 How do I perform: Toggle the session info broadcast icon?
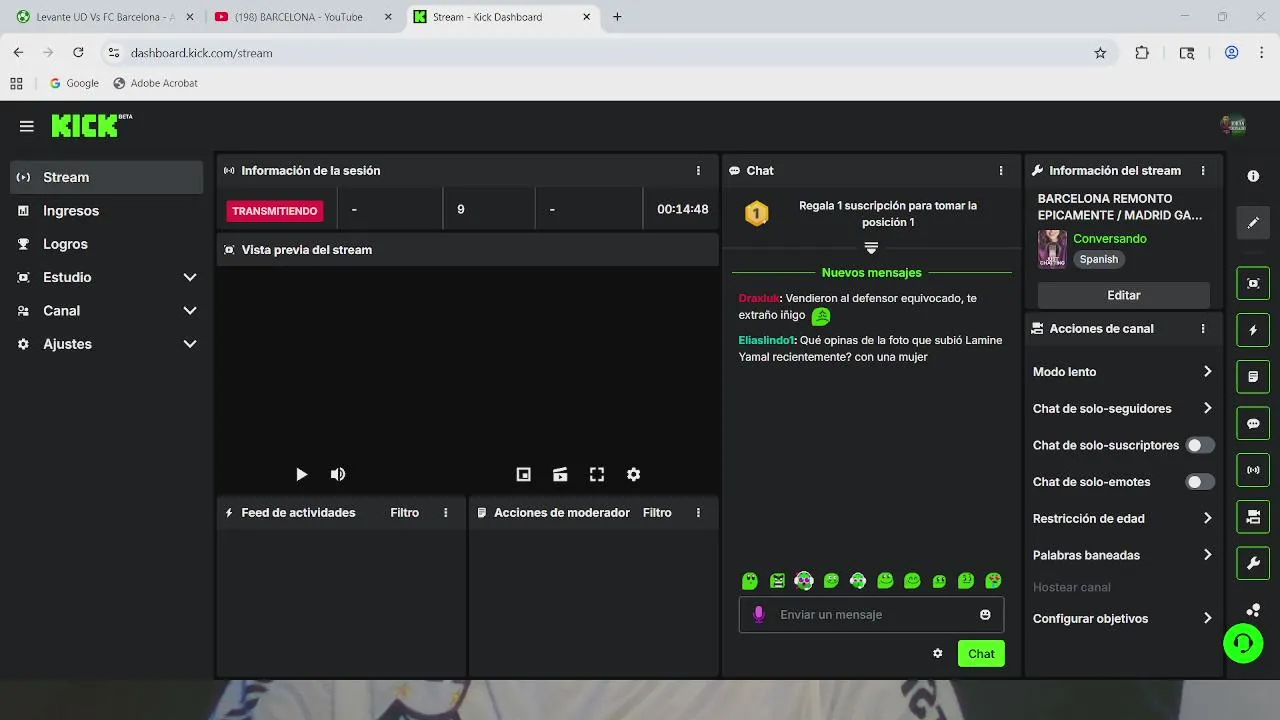[1253, 470]
